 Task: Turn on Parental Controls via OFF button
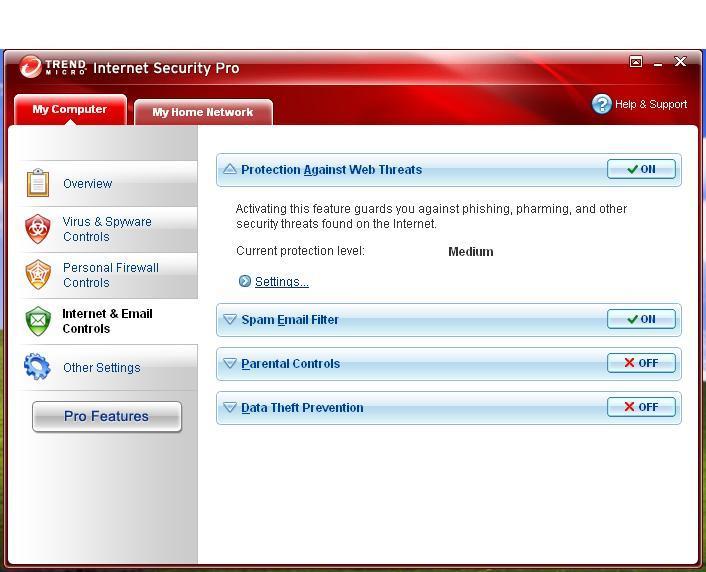[641, 363]
